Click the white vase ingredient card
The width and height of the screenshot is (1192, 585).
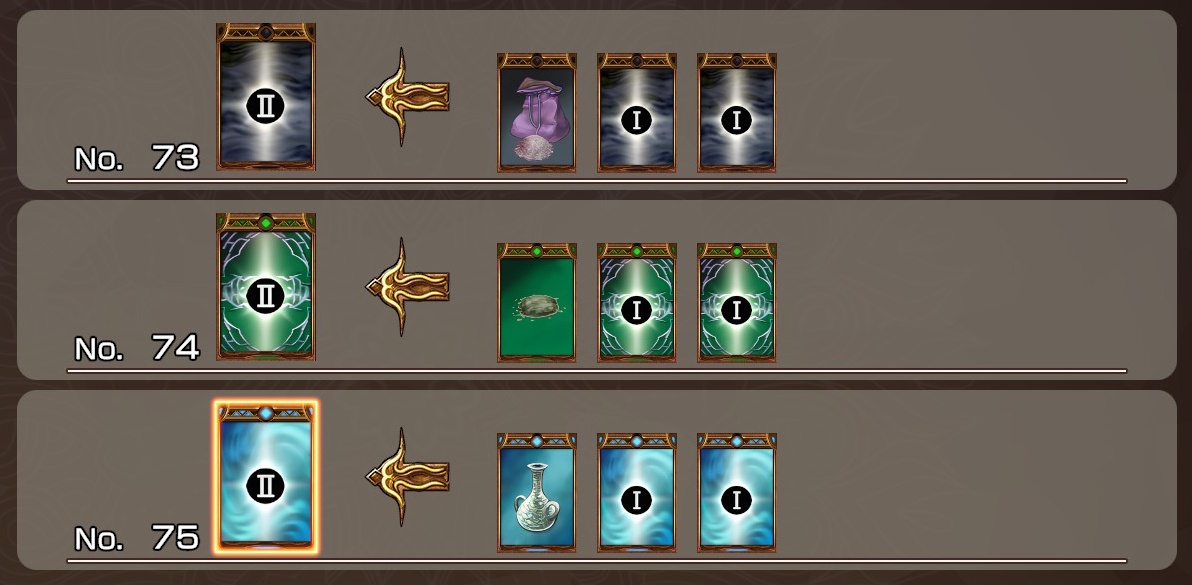[537, 492]
